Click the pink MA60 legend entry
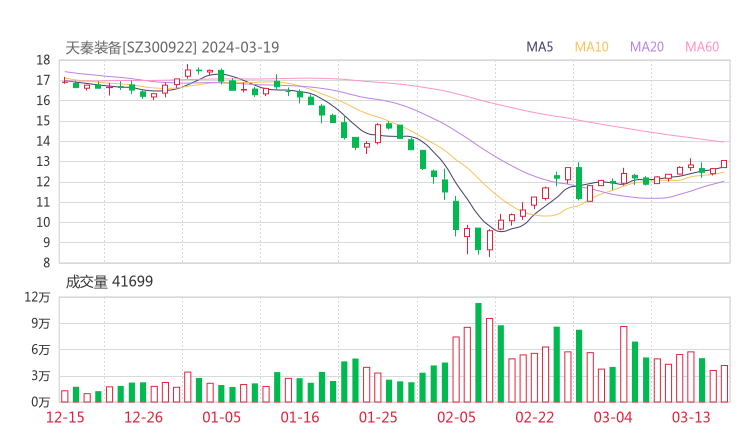This screenshot has height=440, width=740. 702,47
